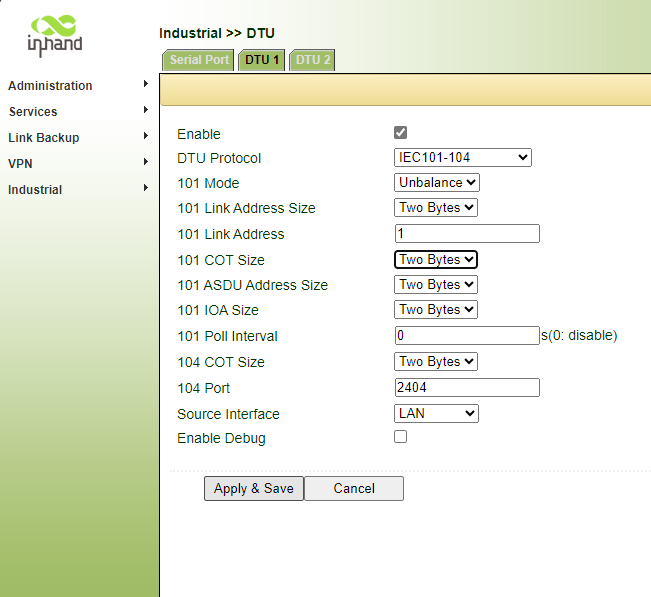Expand the Industrial menu arrow
The height and width of the screenshot is (597, 651).
[146, 188]
